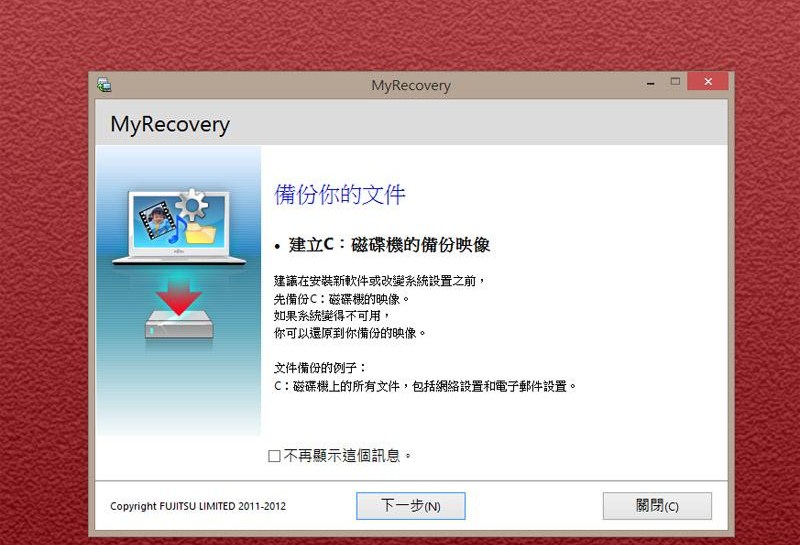Click the large MyRecovery header banner

(411, 122)
